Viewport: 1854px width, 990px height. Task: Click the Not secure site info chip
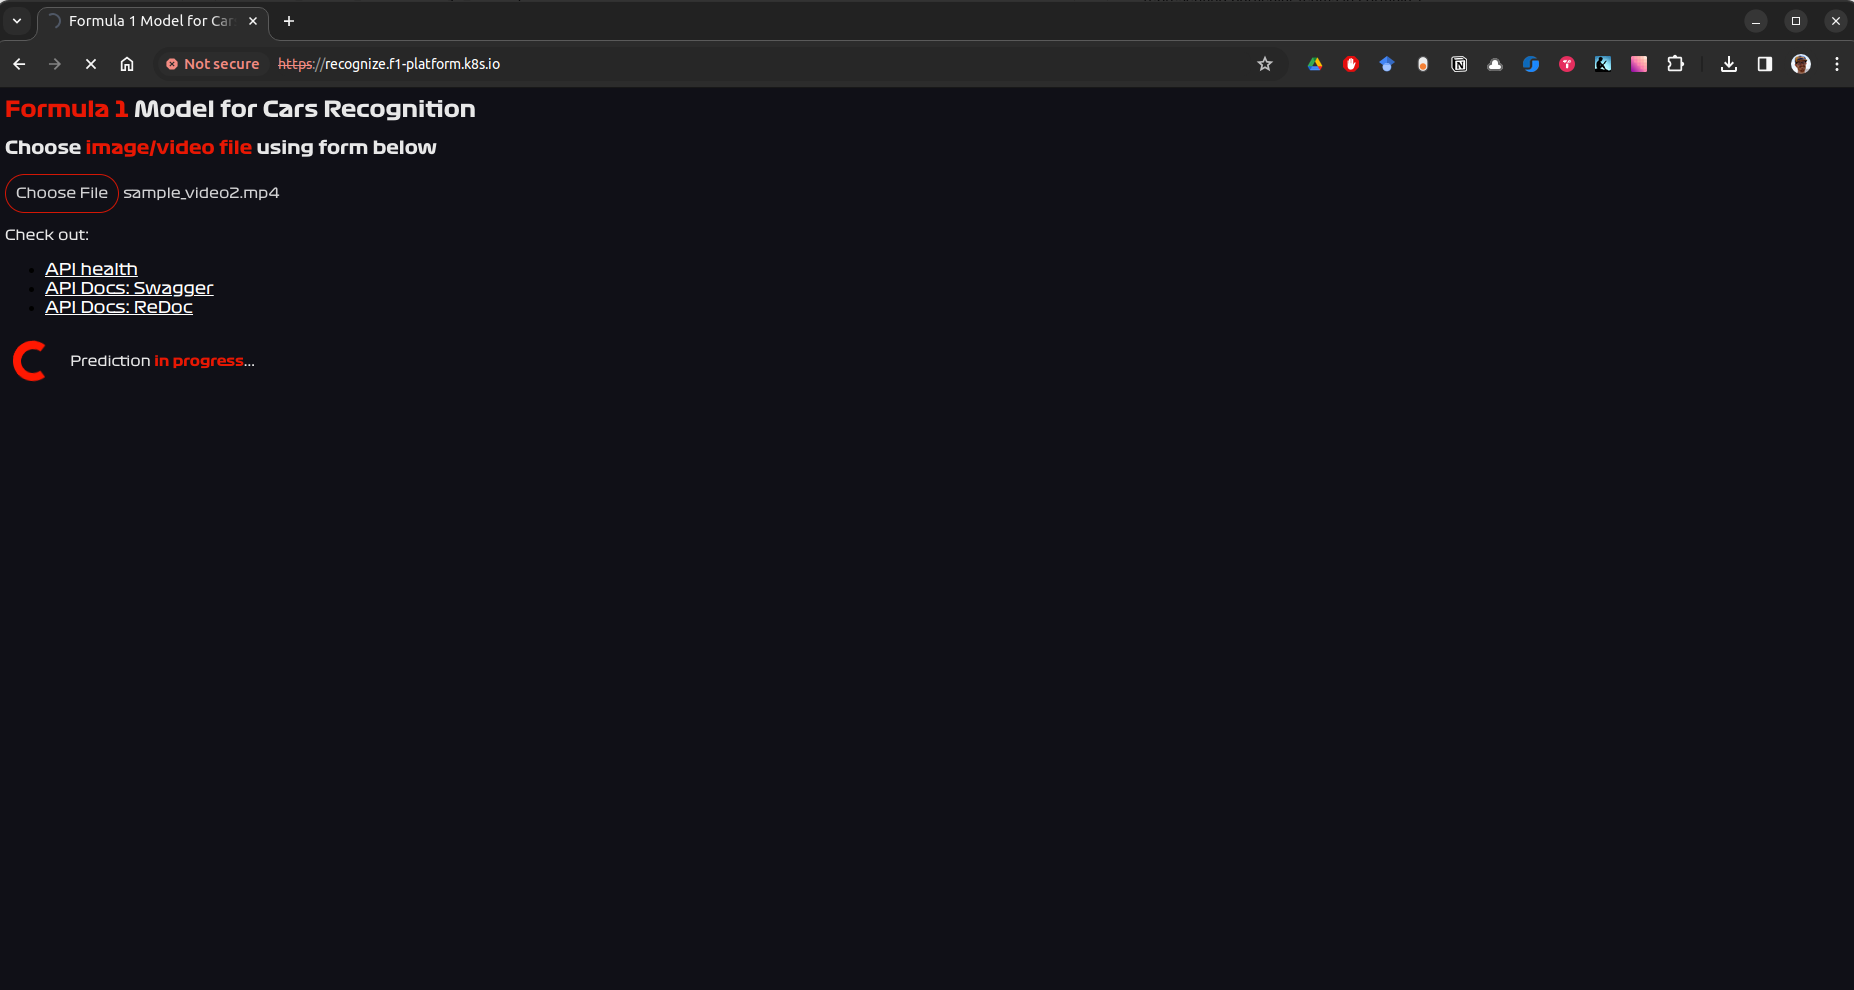[212, 64]
